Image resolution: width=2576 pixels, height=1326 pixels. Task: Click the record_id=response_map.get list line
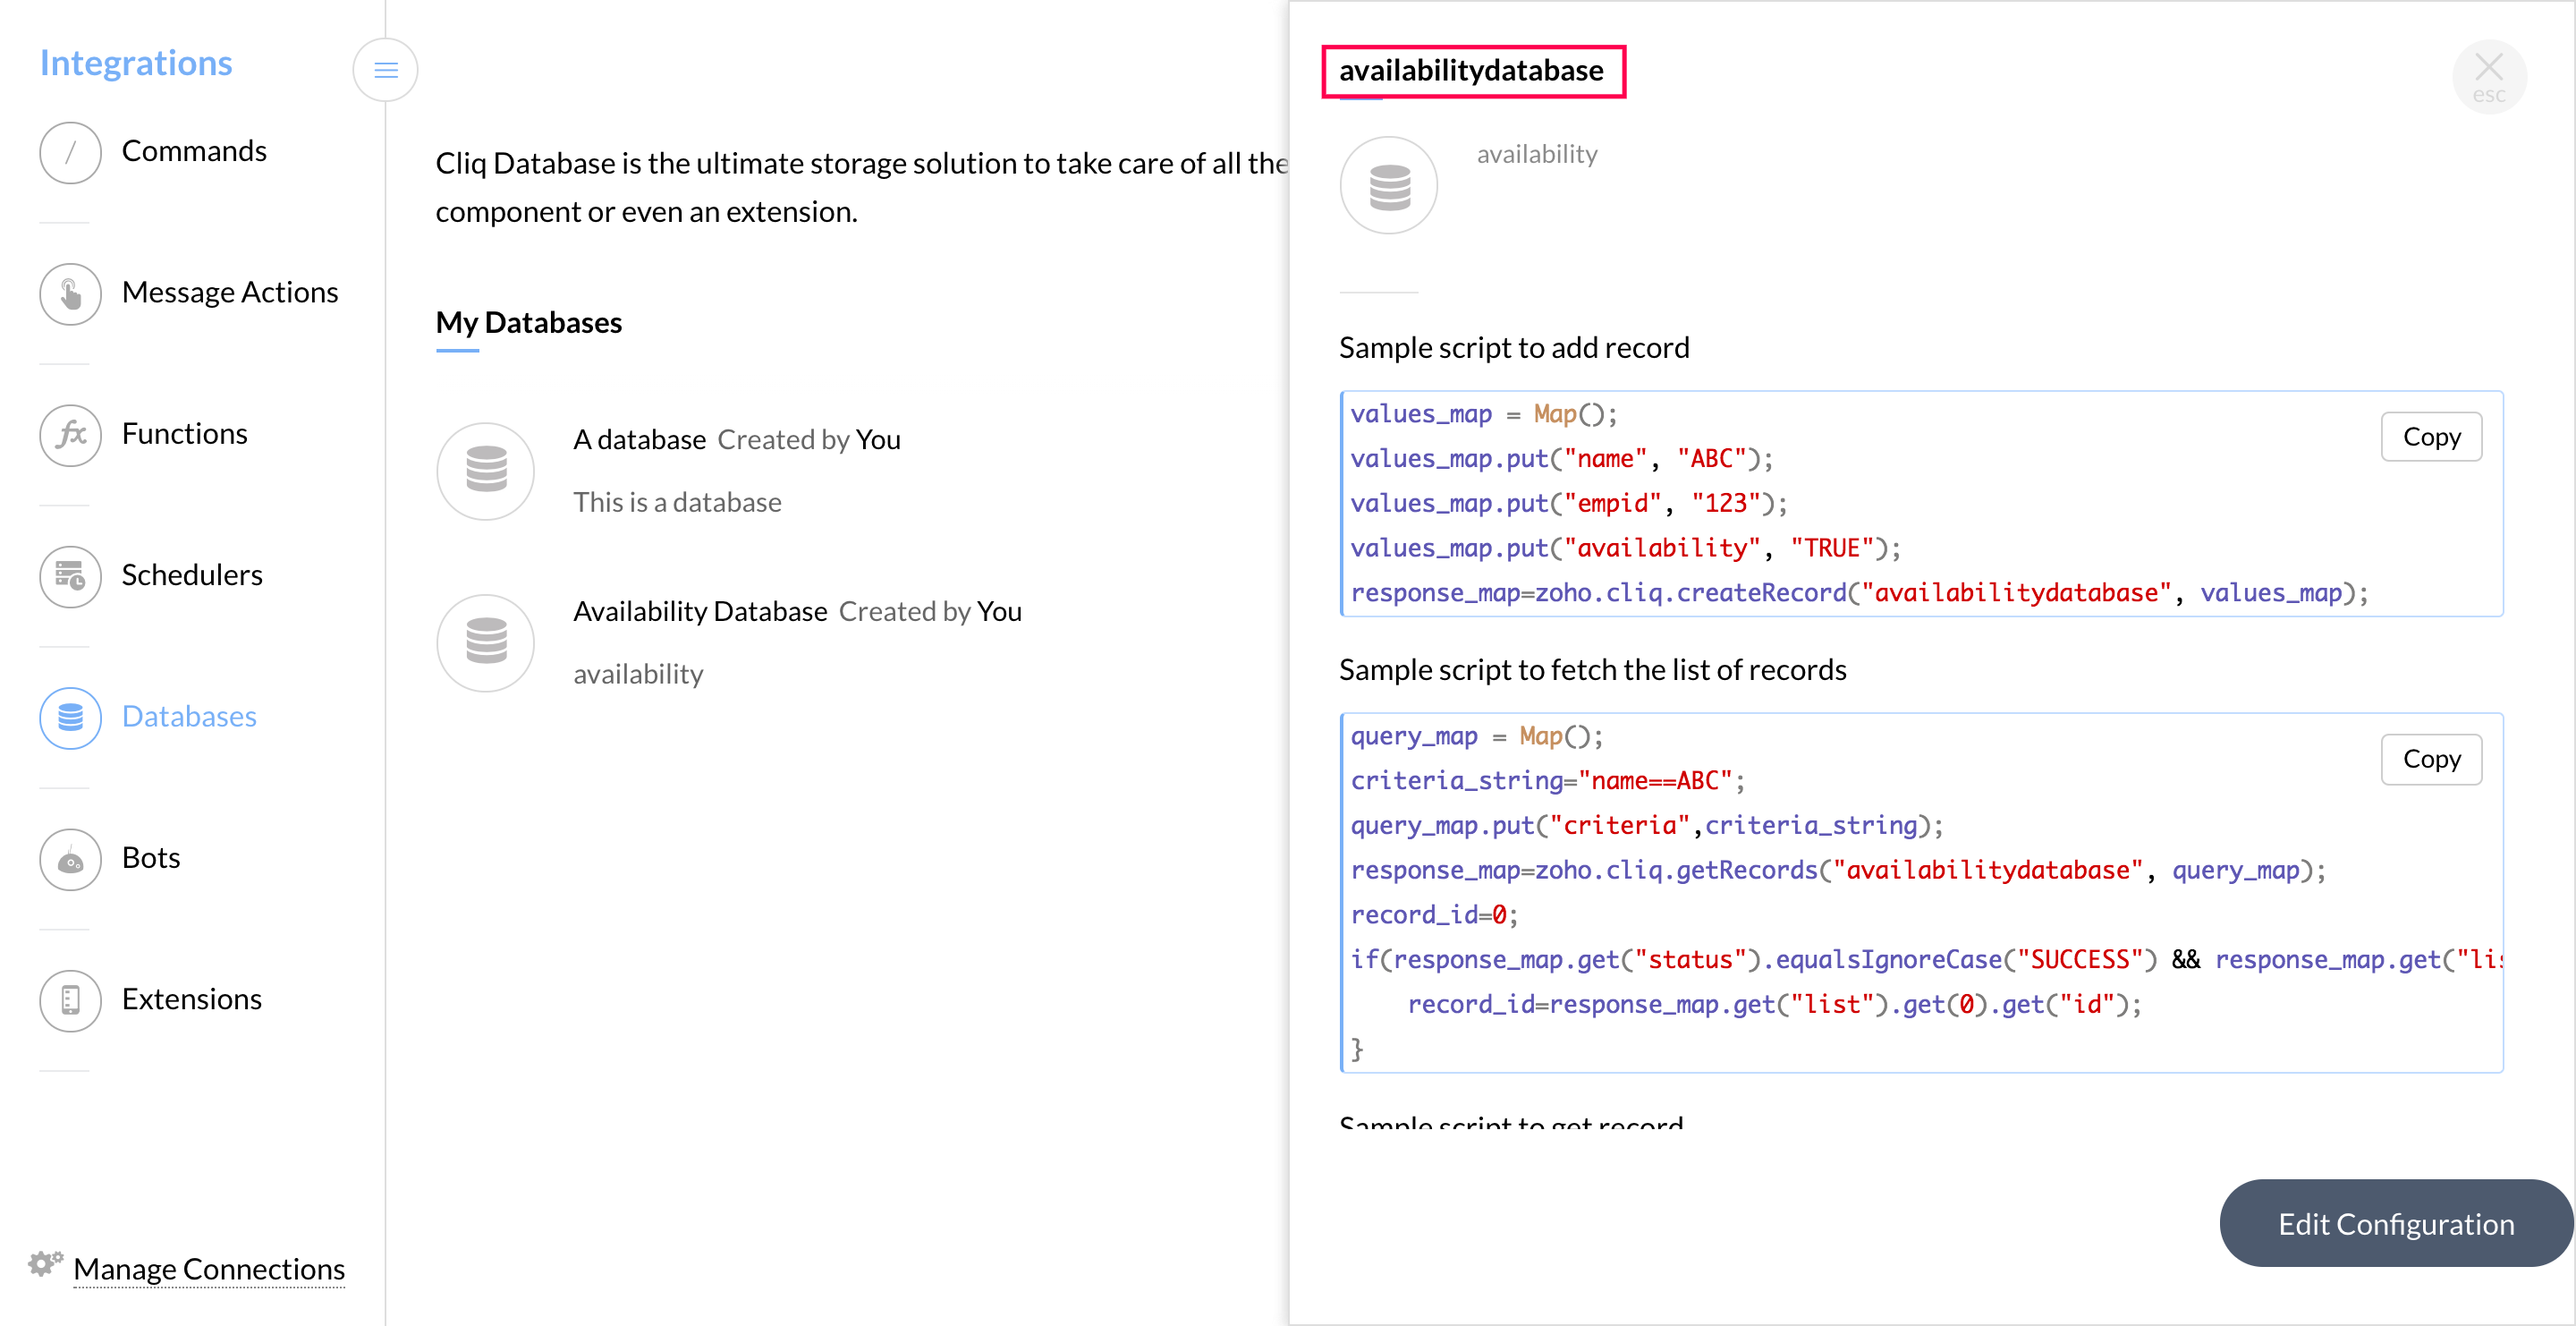pyautogui.click(x=1775, y=1004)
